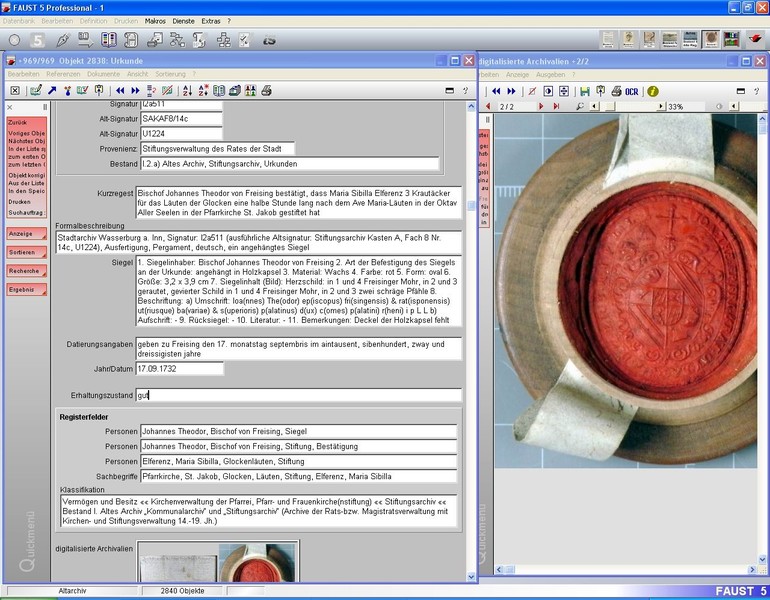Click the sort A-Z with red star icon
Image resolution: width=770 pixels, height=600 pixels.
pos(203,90)
